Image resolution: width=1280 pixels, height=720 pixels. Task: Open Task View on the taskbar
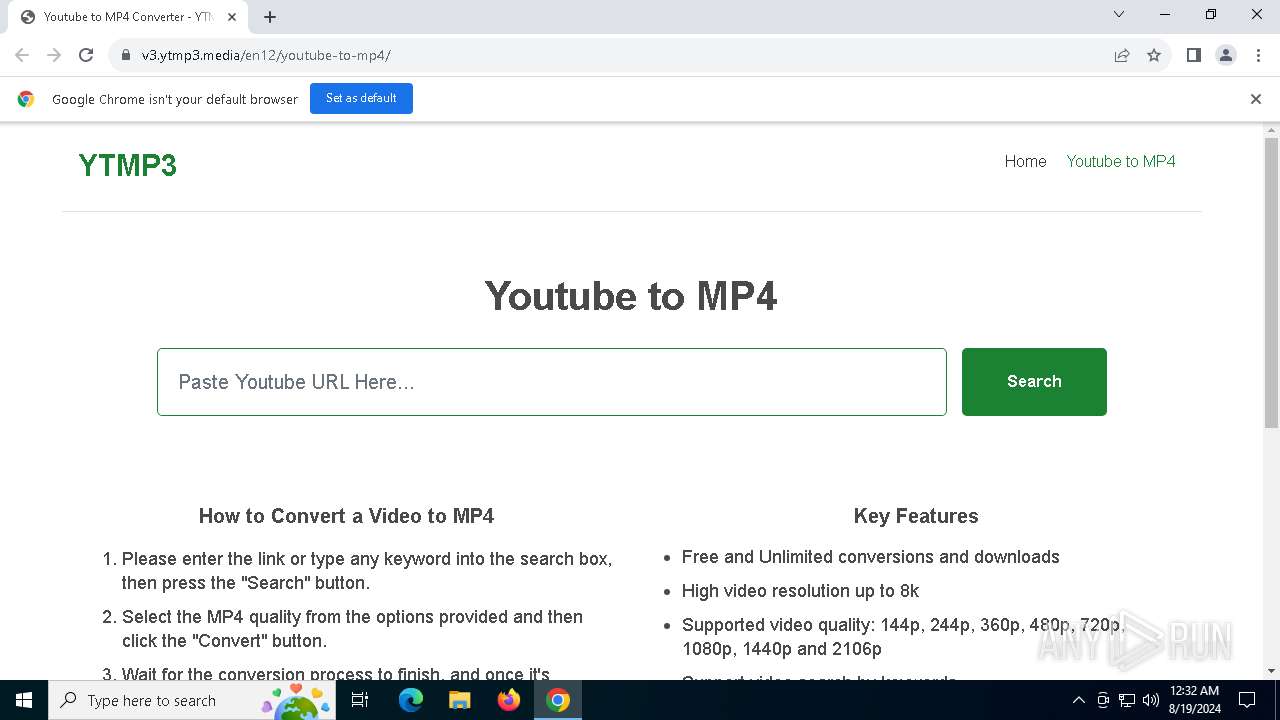click(360, 700)
